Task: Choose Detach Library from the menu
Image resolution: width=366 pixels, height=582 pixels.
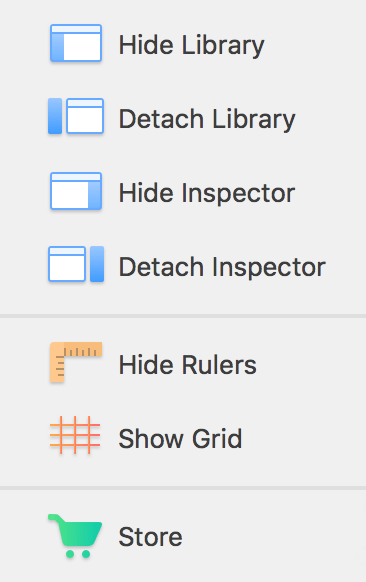Action: 183,119
